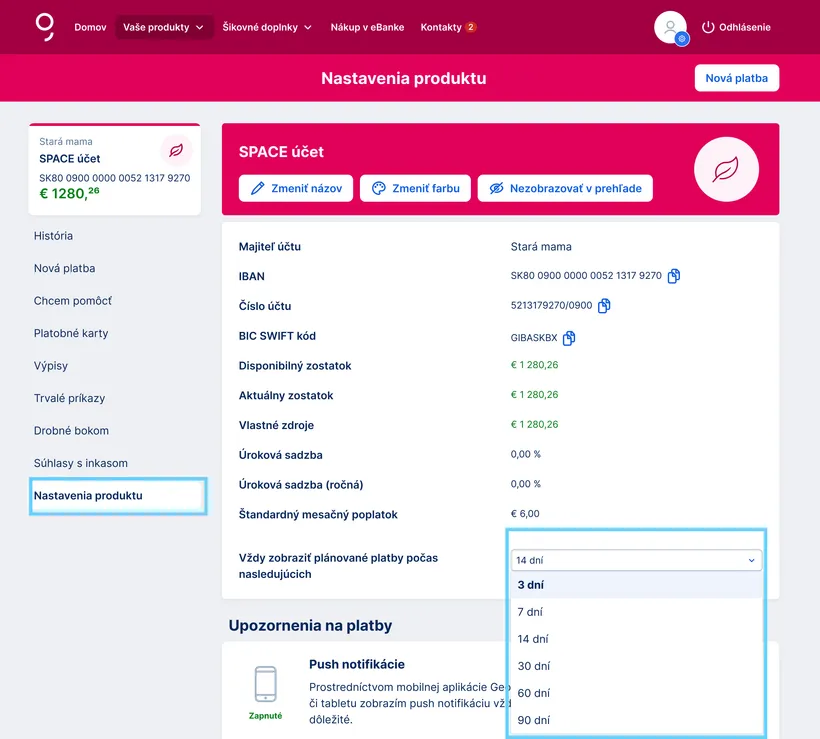Choose 7 dní from the list
Image resolution: width=820 pixels, height=739 pixels.
coord(530,612)
